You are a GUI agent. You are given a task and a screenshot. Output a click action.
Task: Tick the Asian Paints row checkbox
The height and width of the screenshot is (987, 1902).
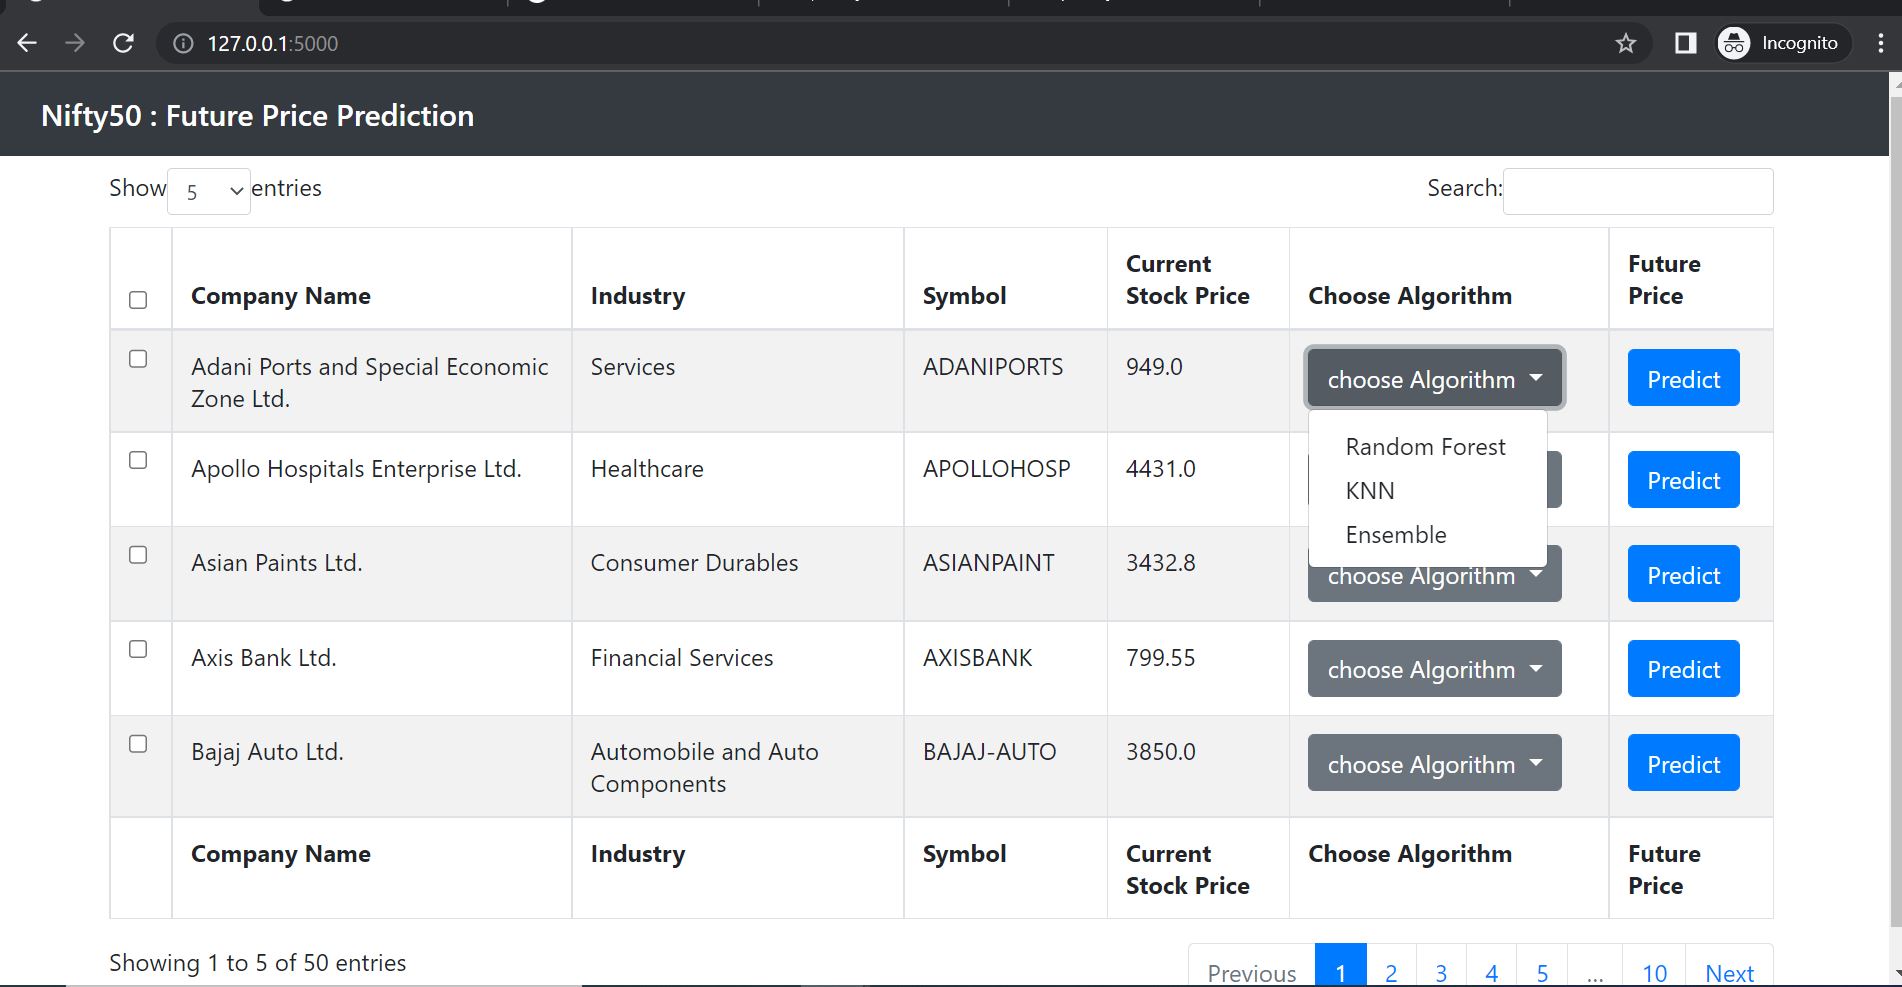click(x=138, y=555)
